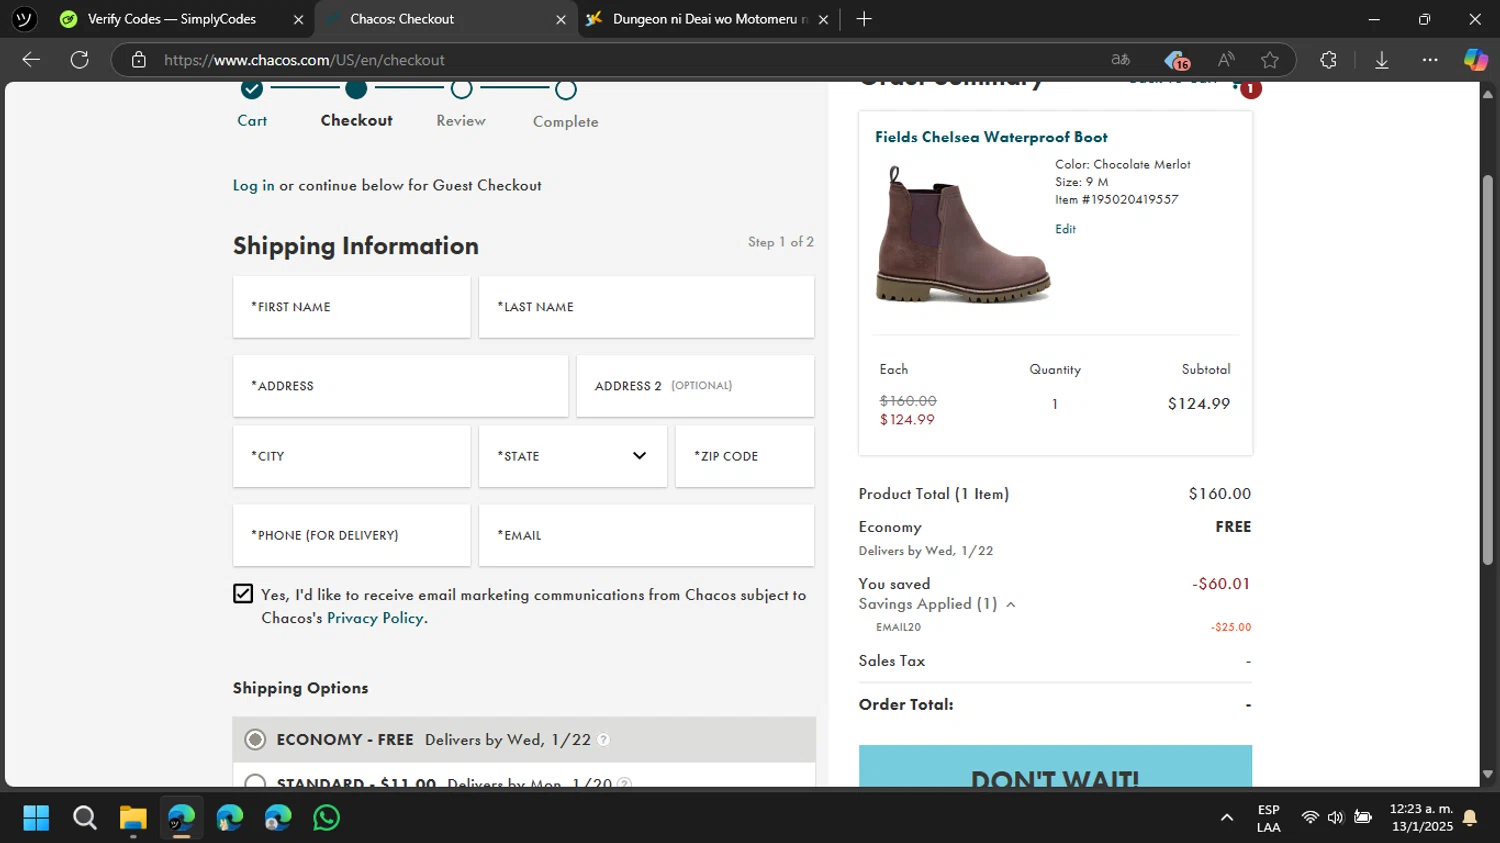Close the Dungeon ni Deai tab

[823, 19]
